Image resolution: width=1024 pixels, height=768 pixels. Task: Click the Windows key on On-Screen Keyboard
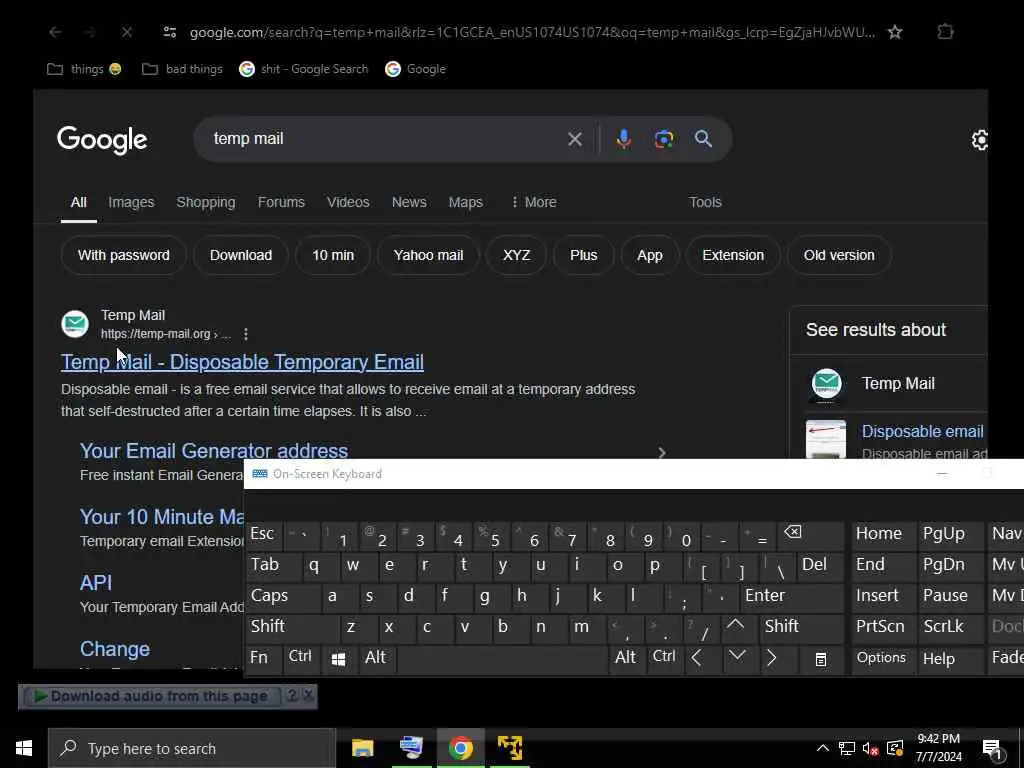coord(338,660)
